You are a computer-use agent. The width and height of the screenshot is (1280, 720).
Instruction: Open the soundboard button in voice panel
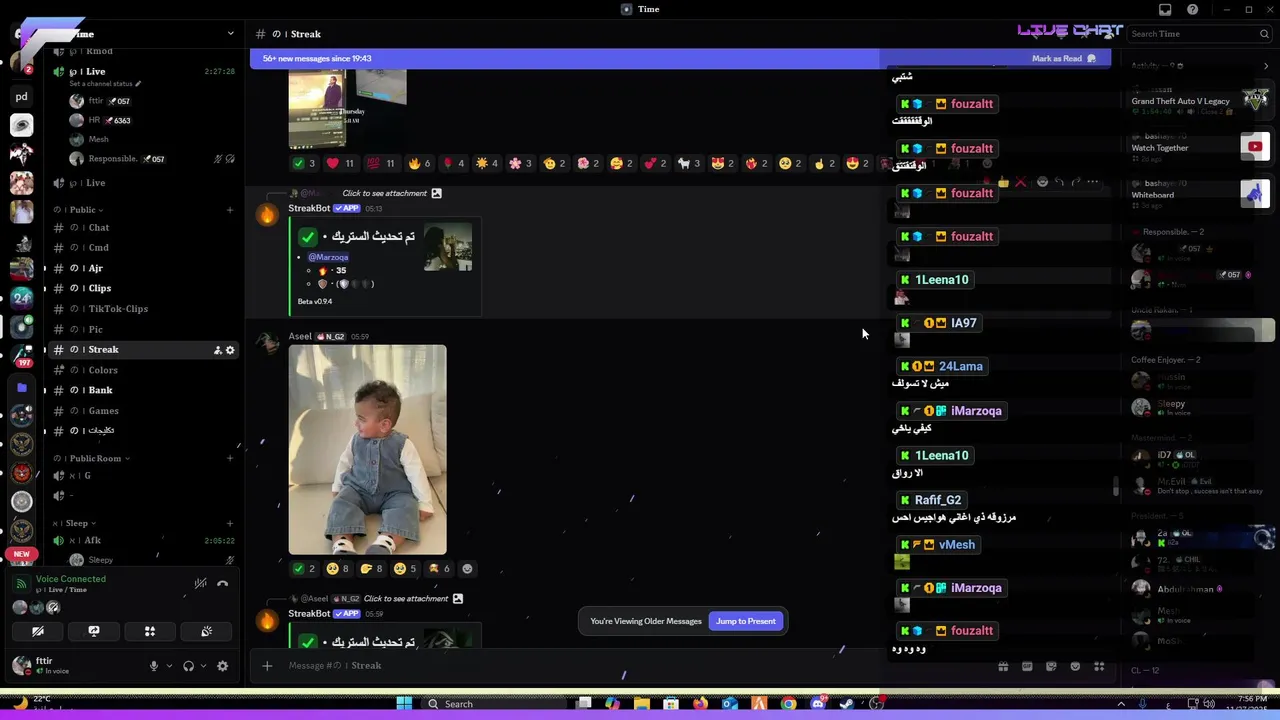(x=206, y=631)
